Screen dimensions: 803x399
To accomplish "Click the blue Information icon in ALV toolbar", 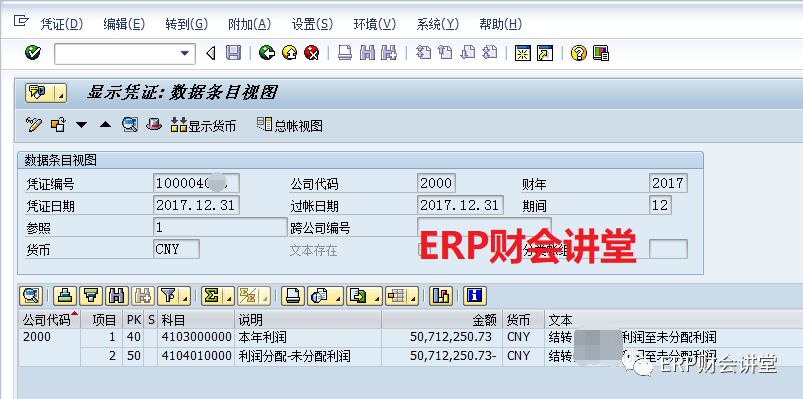I will 475,296.
